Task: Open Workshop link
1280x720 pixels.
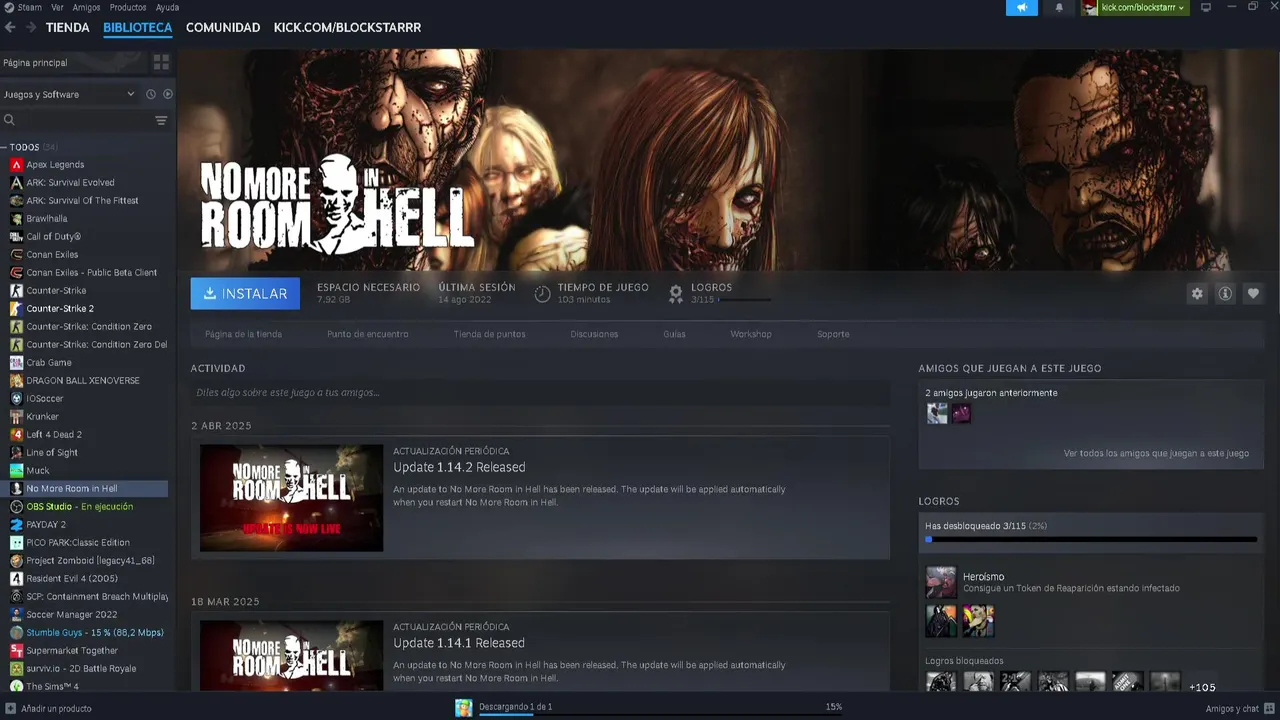Action: tap(751, 334)
